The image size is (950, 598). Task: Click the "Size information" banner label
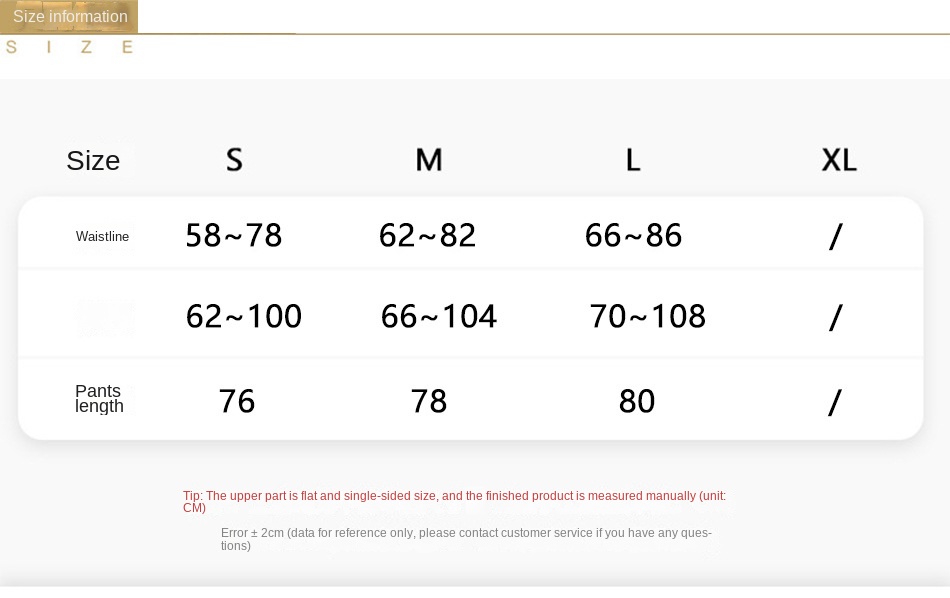(70, 17)
